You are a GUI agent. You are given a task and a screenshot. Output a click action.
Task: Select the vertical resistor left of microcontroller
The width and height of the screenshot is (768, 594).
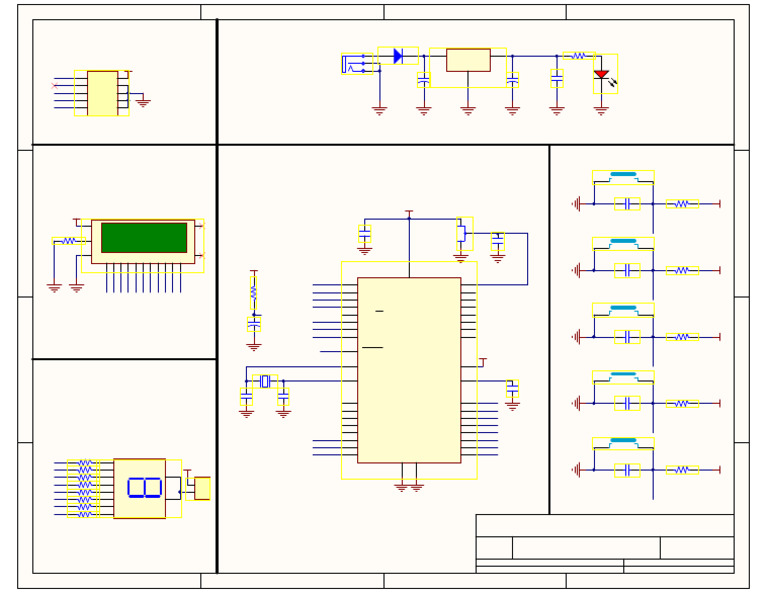click(253, 293)
